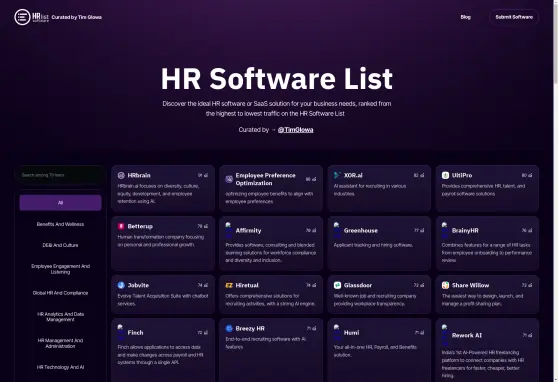Open the Glassdoor card title

pos(358,285)
